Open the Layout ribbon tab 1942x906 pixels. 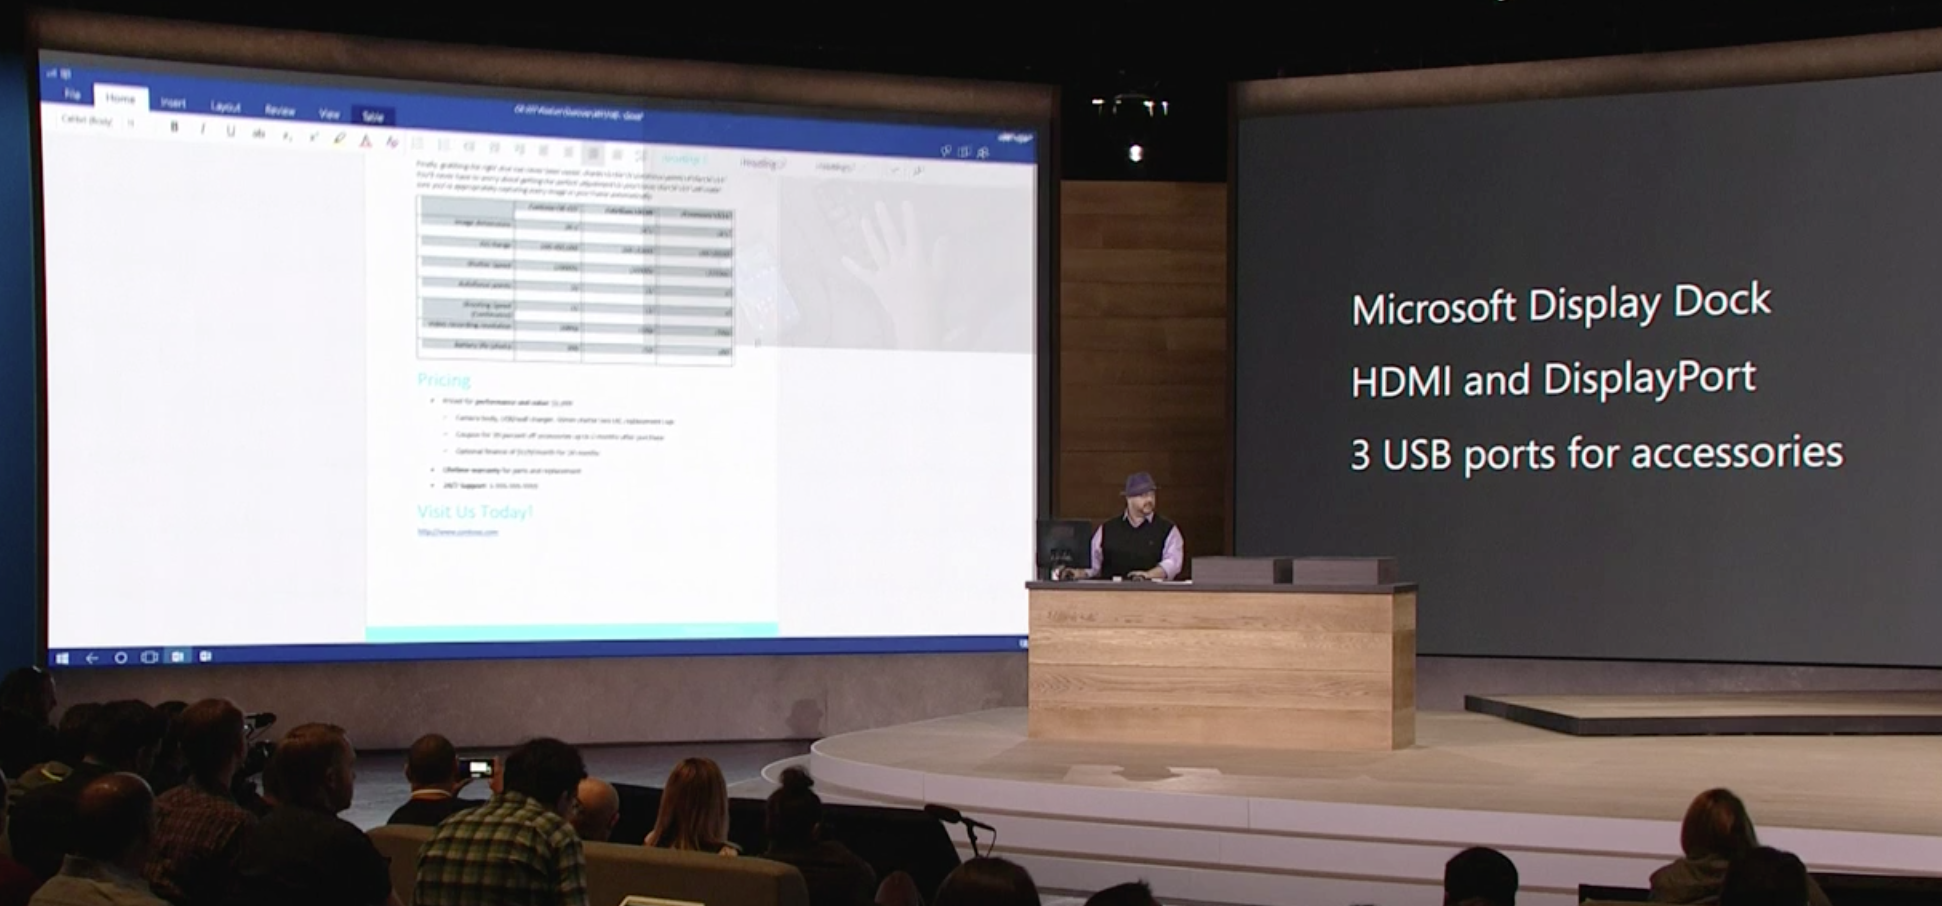(x=225, y=107)
